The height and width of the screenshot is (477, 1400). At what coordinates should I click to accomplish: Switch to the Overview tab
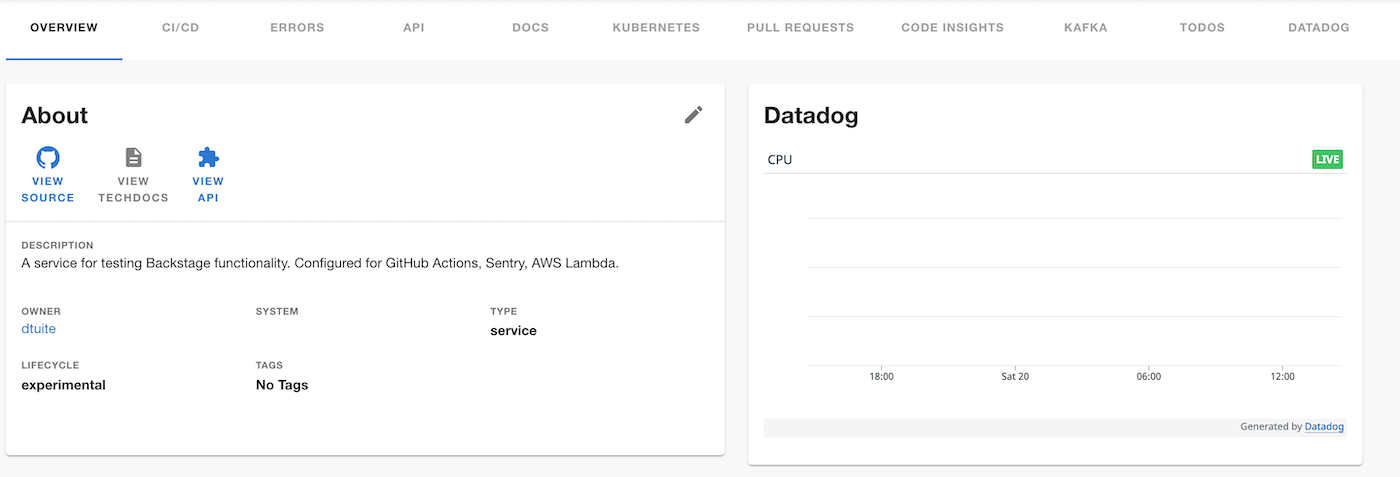point(64,28)
